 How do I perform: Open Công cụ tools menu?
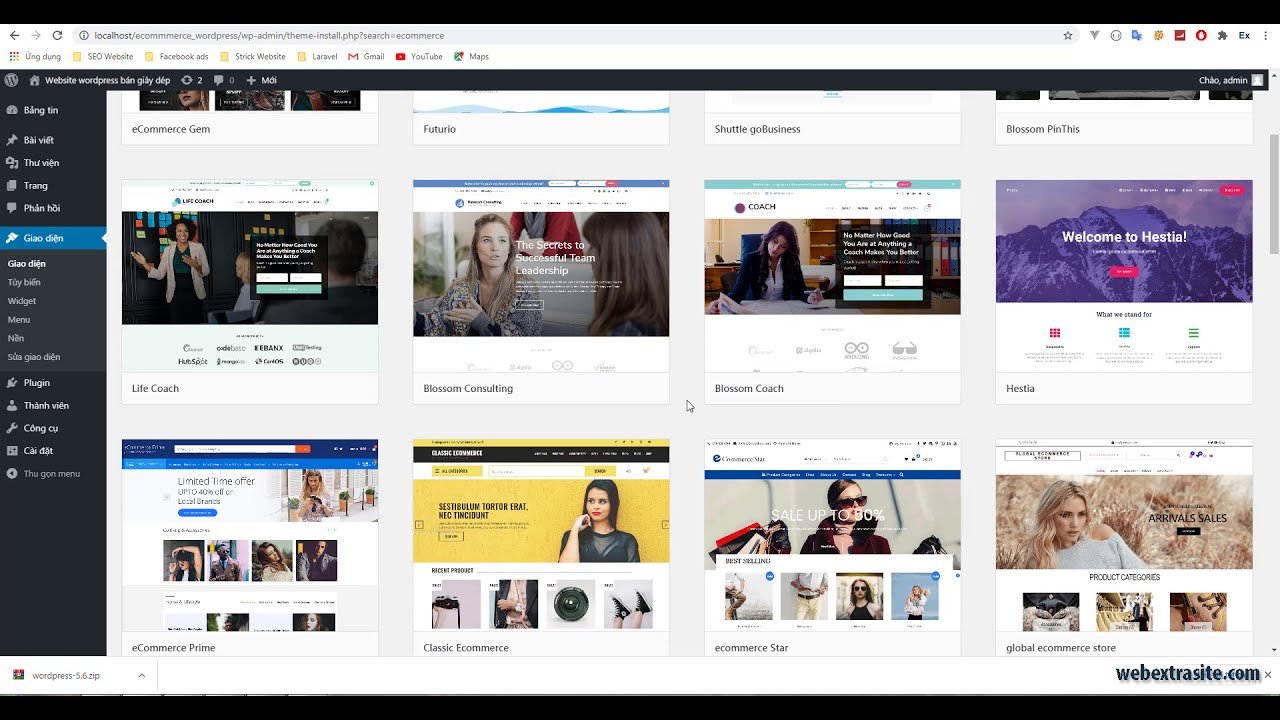click(x=53, y=428)
